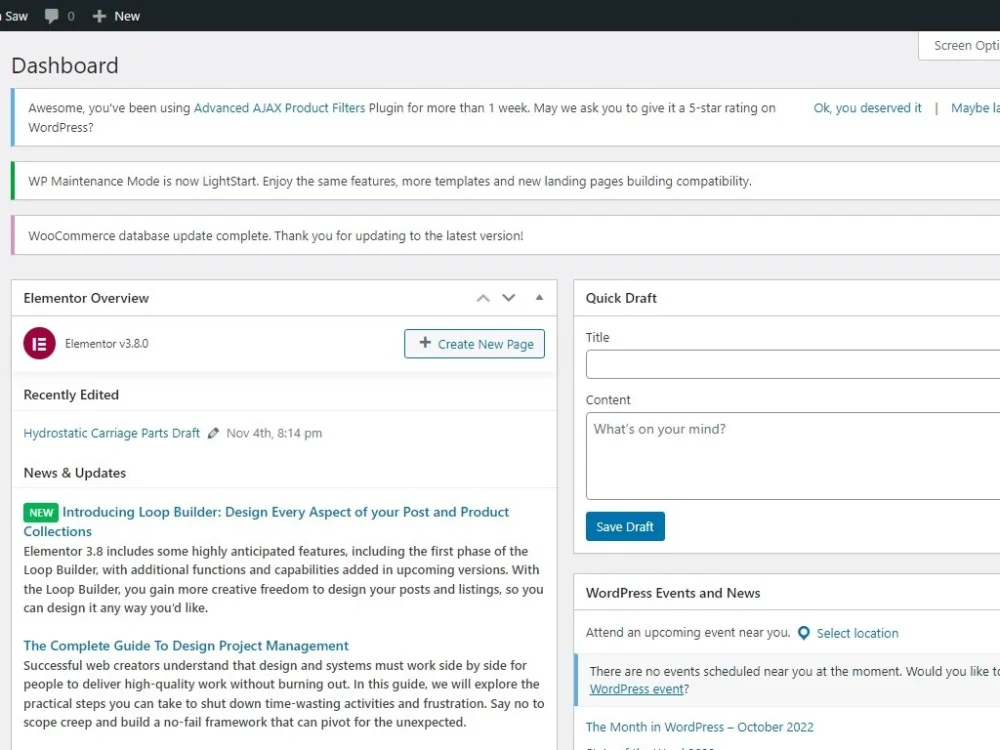1000x750 pixels.
Task: Open the Saw site menu item
Action: 14,16
